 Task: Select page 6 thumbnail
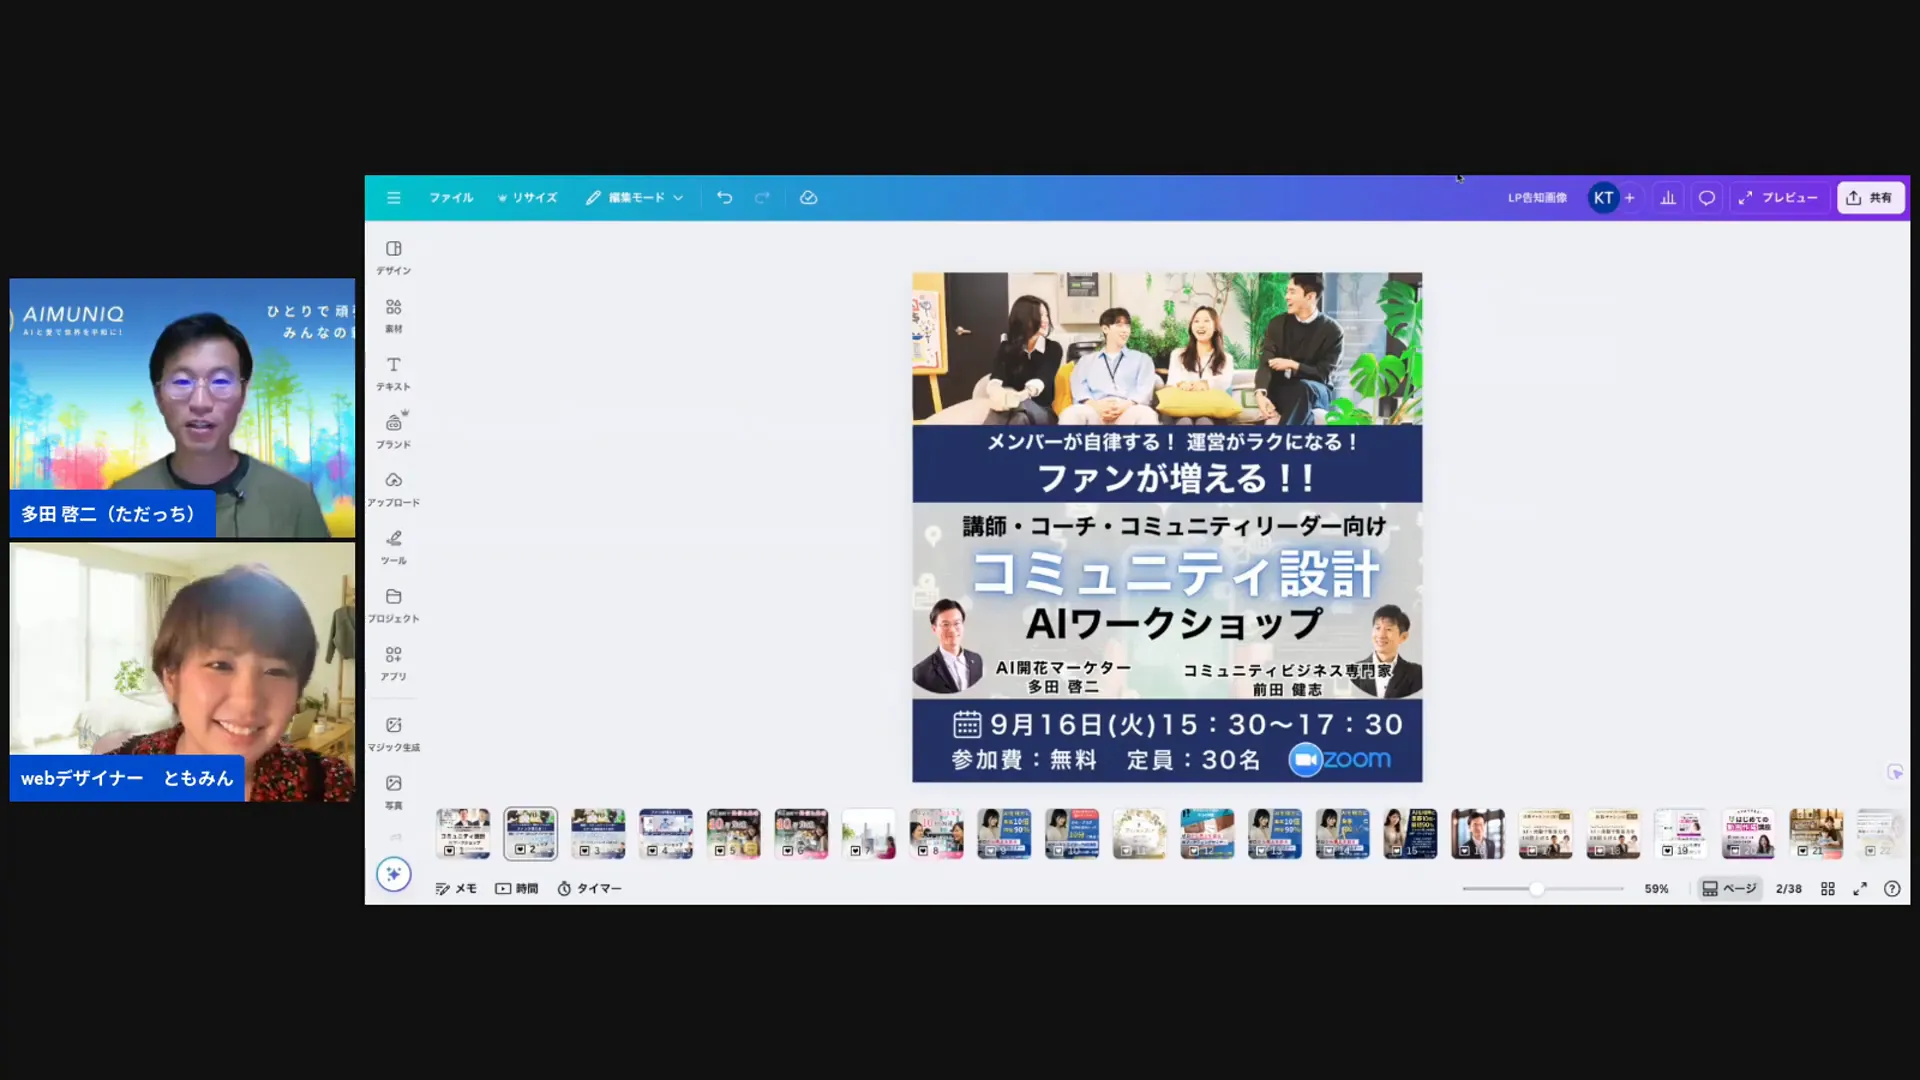coord(801,834)
